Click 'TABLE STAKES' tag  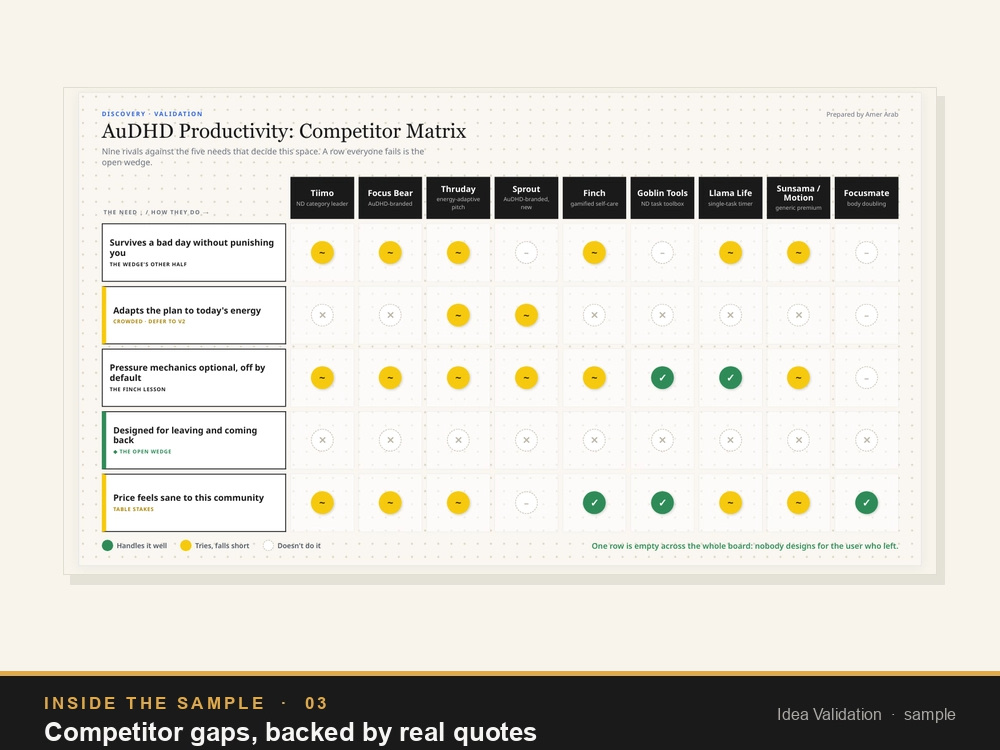coord(133,509)
